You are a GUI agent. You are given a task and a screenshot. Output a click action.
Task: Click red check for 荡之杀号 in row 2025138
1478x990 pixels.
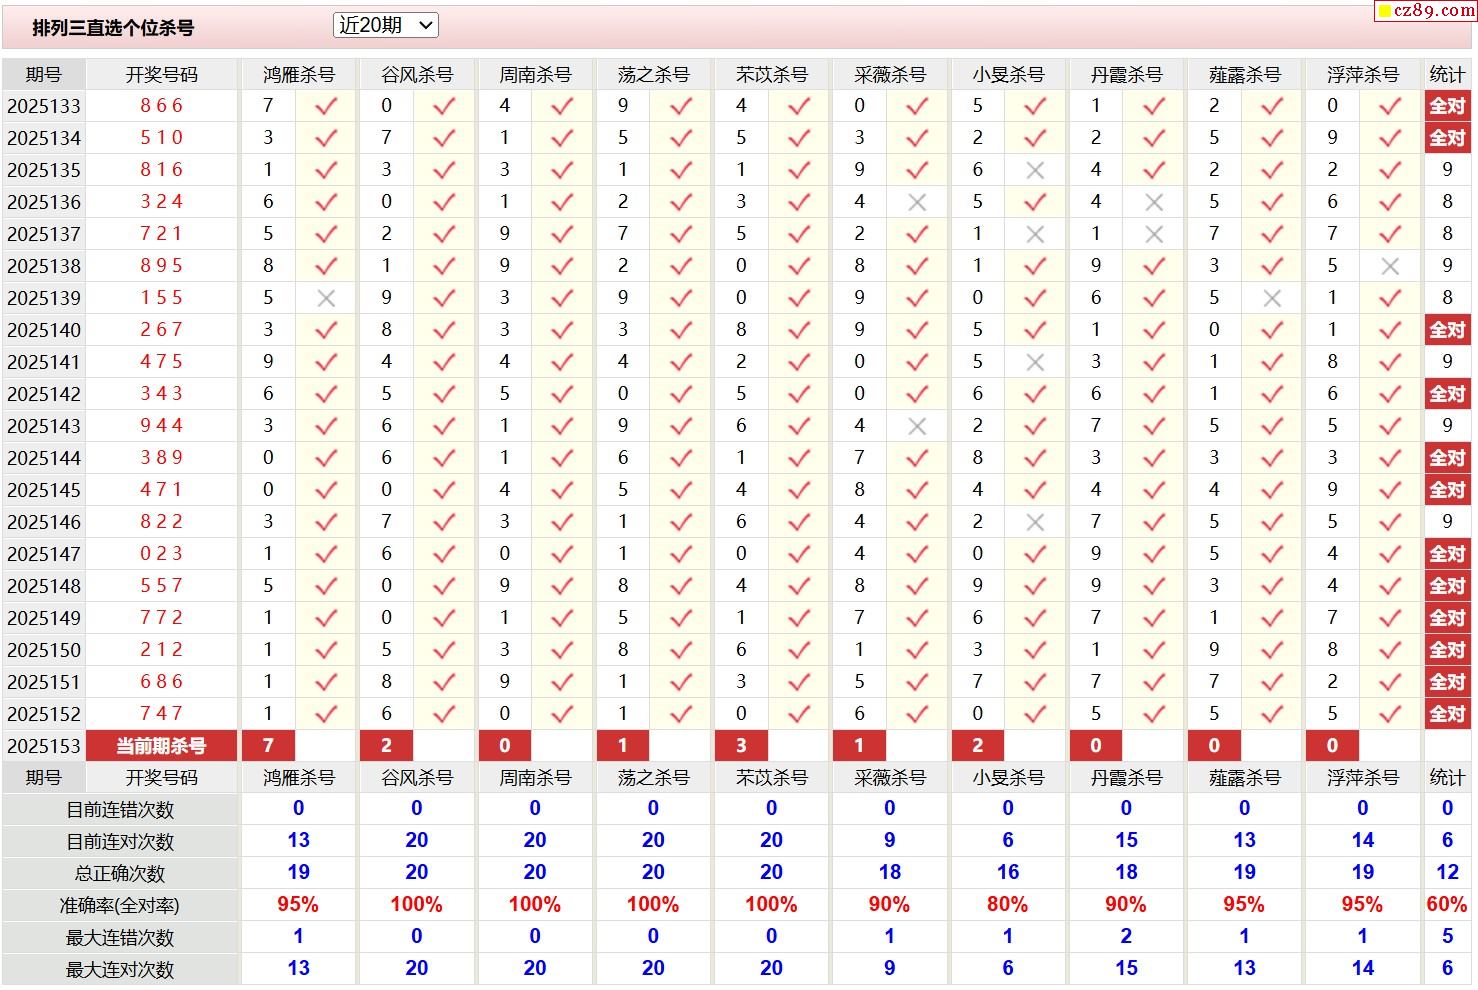681,266
